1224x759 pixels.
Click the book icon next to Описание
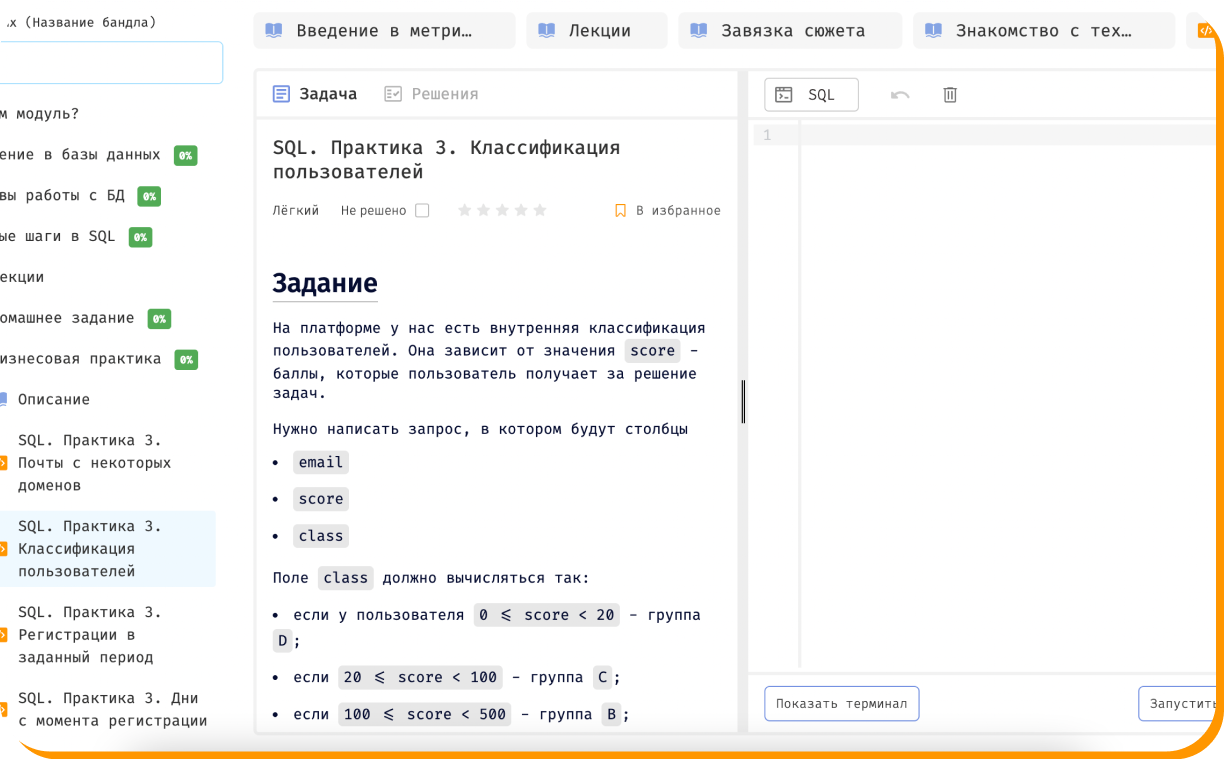click(4, 399)
